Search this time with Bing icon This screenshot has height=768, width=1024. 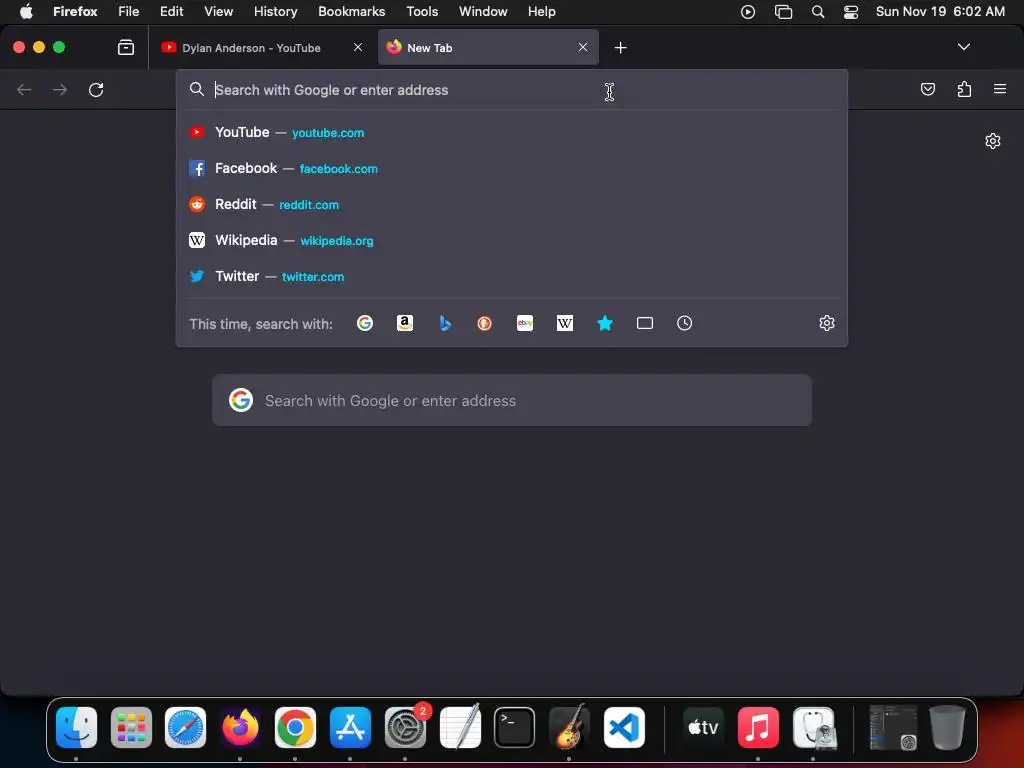click(x=445, y=323)
